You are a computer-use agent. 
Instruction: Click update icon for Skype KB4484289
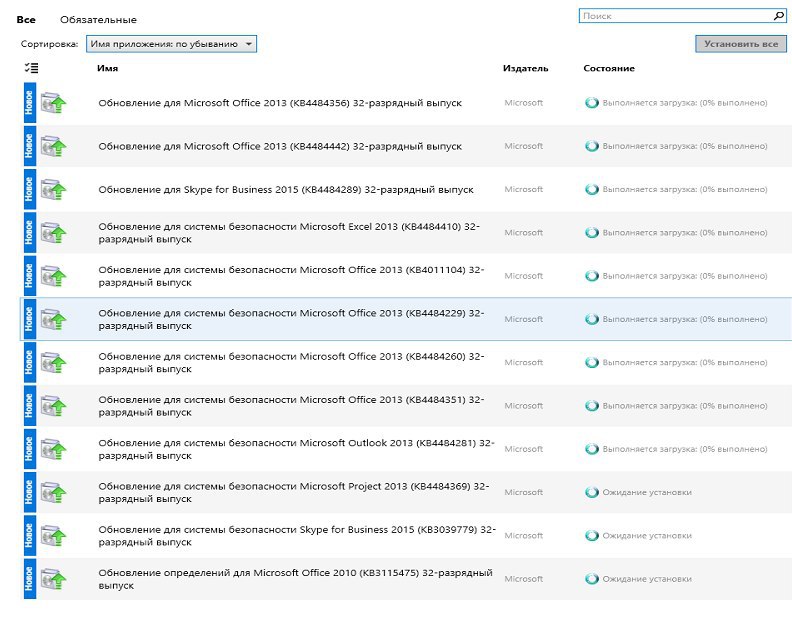[54, 189]
